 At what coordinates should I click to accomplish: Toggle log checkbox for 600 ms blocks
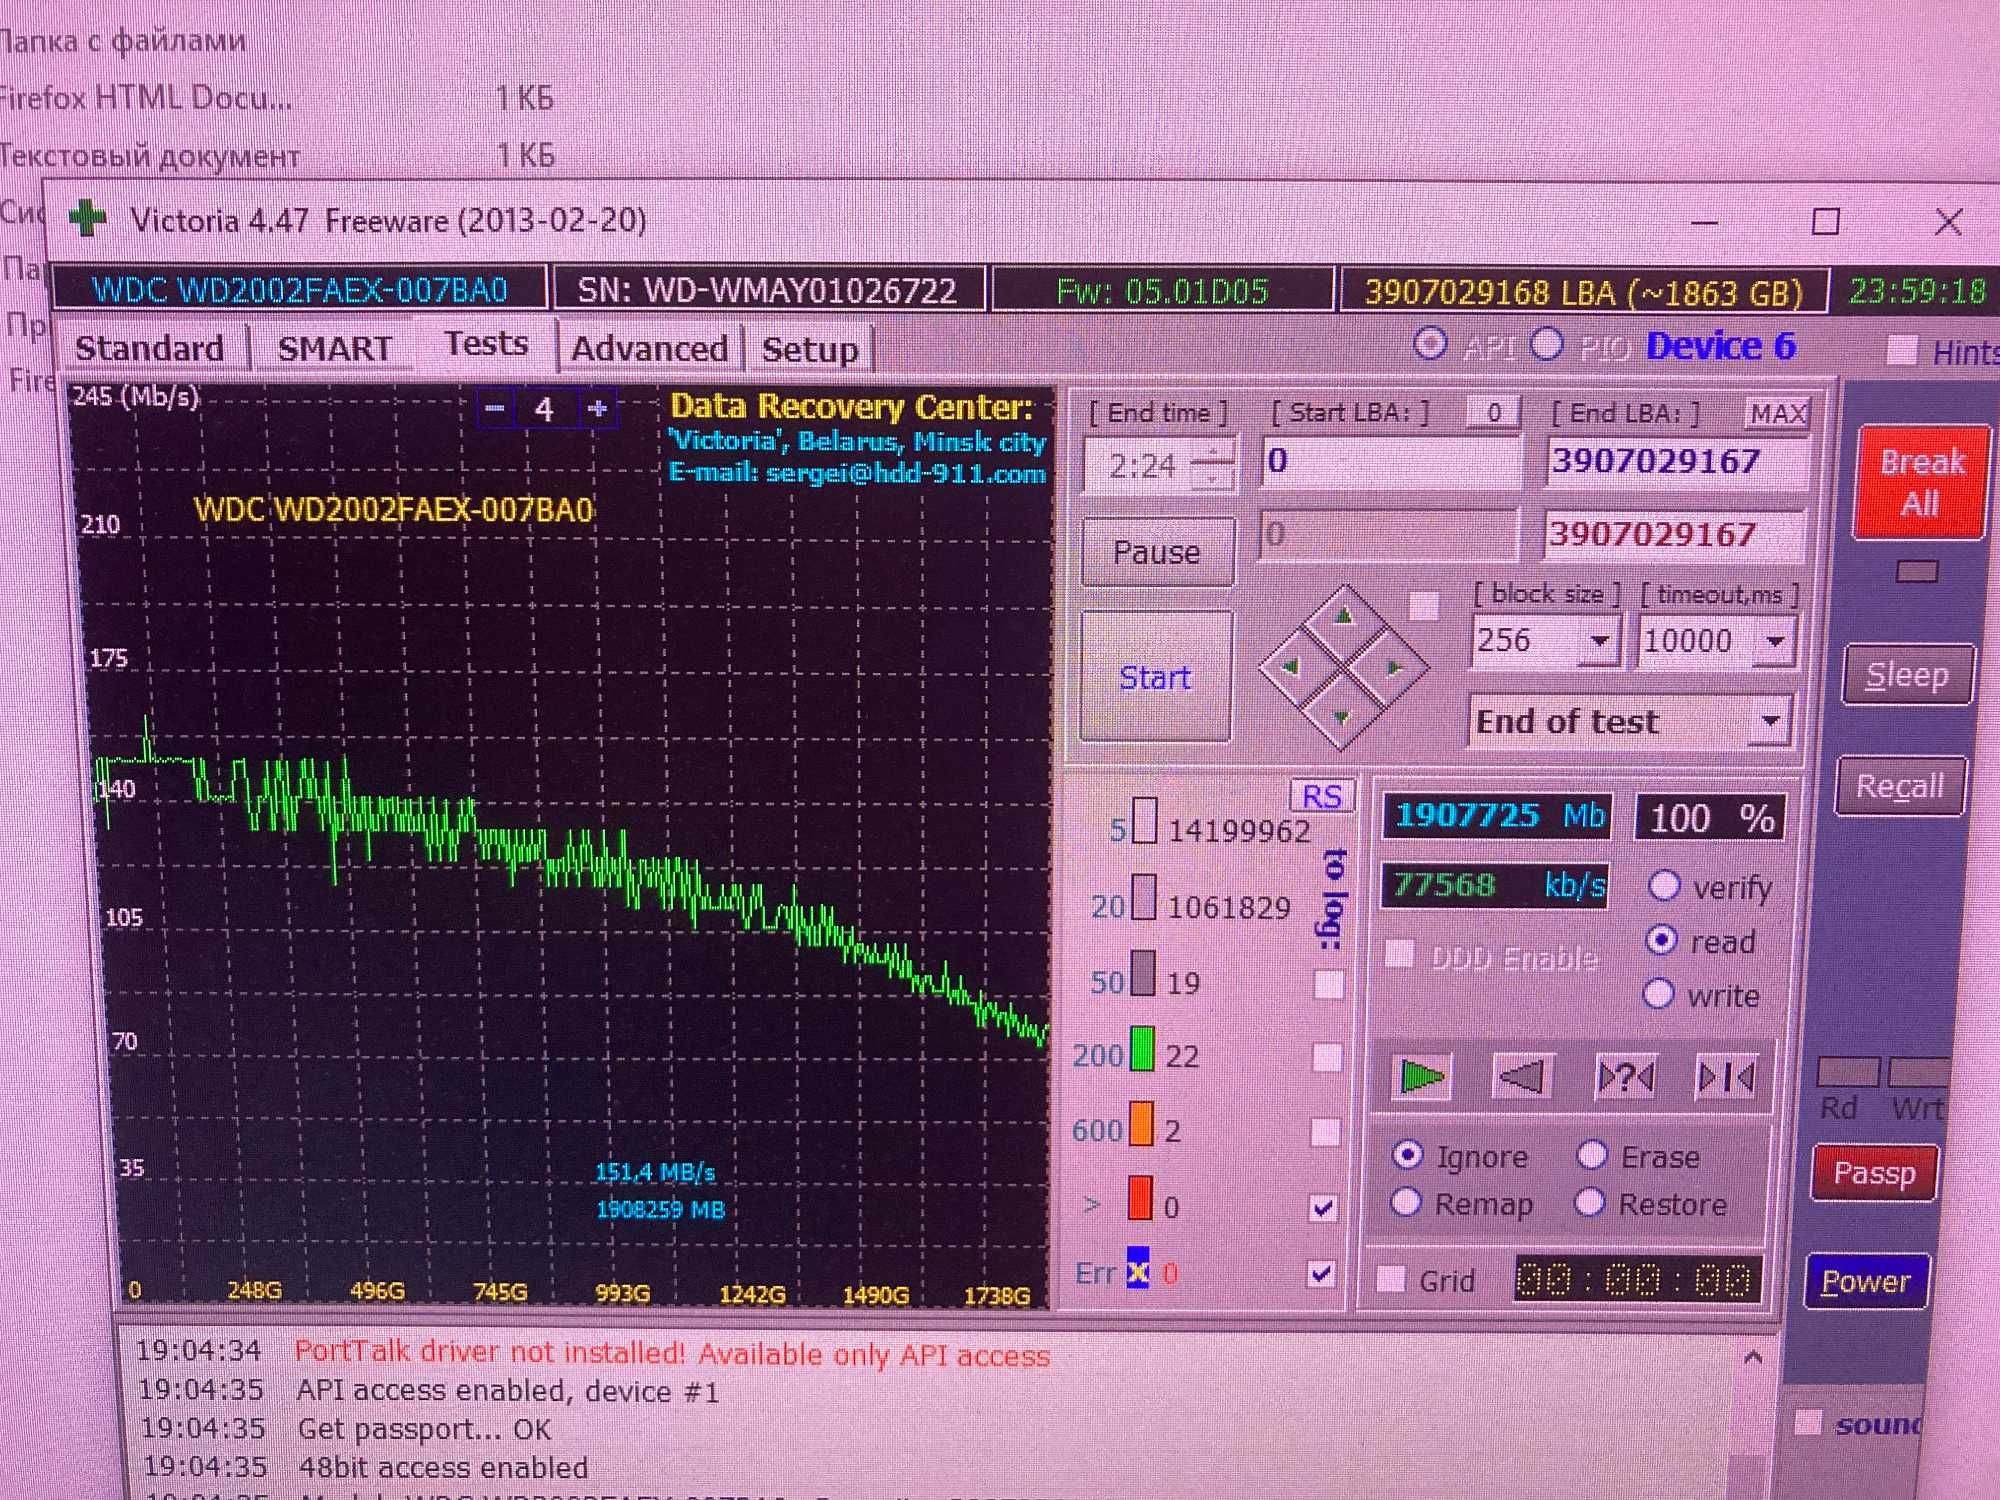pyautogui.click(x=1325, y=1131)
